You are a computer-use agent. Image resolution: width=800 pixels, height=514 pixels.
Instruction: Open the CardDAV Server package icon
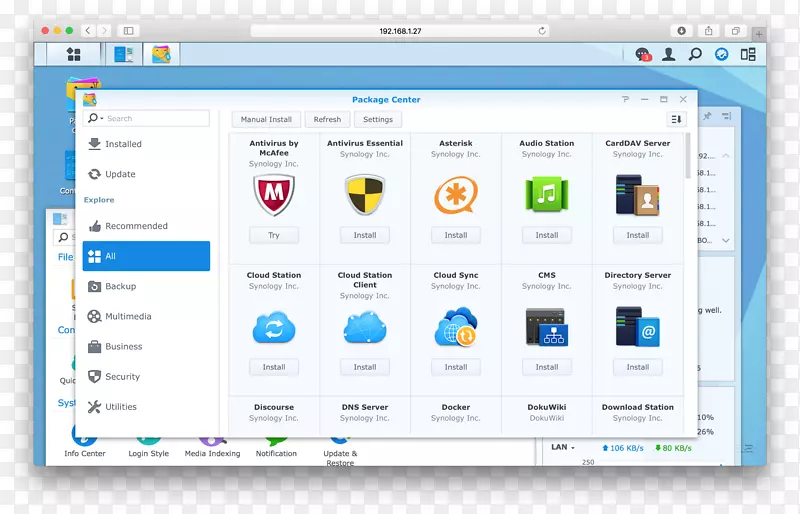[x=637, y=195]
